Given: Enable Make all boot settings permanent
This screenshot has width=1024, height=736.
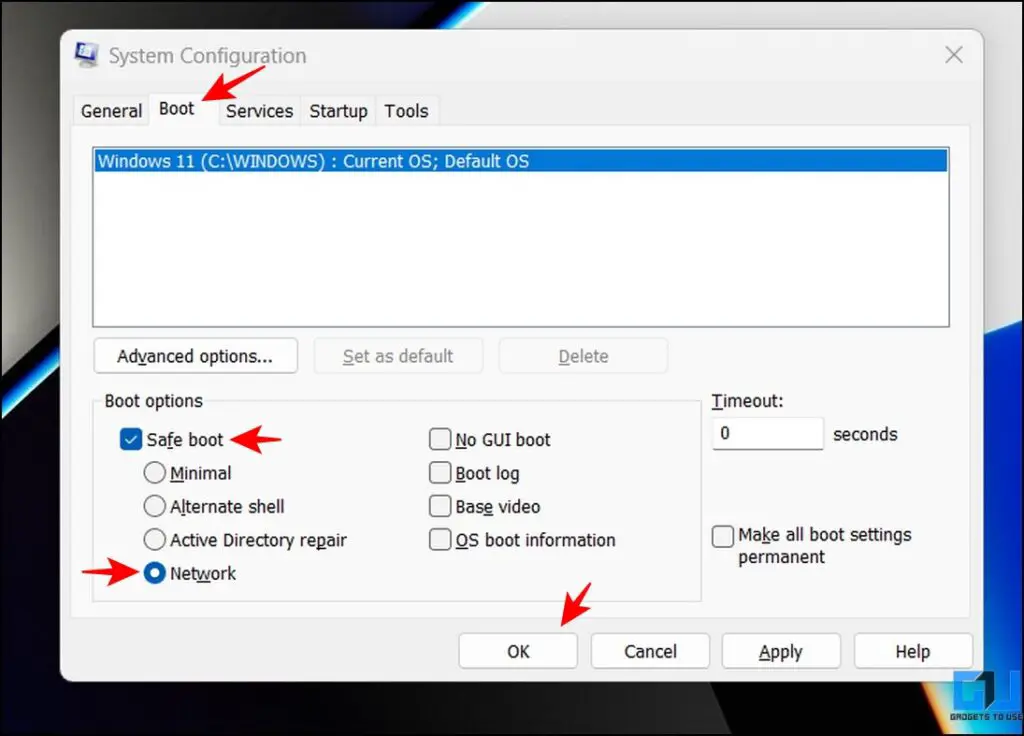Looking at the screenshot, I should pyautogui.click(x=722, y=536).
